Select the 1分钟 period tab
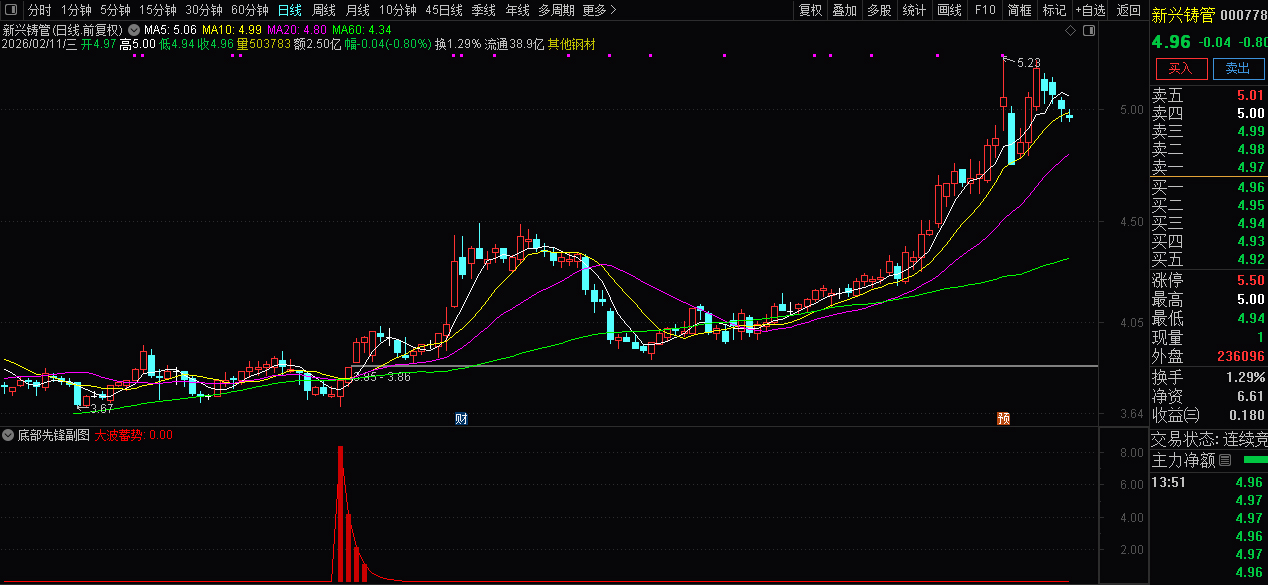 (76, 10)
